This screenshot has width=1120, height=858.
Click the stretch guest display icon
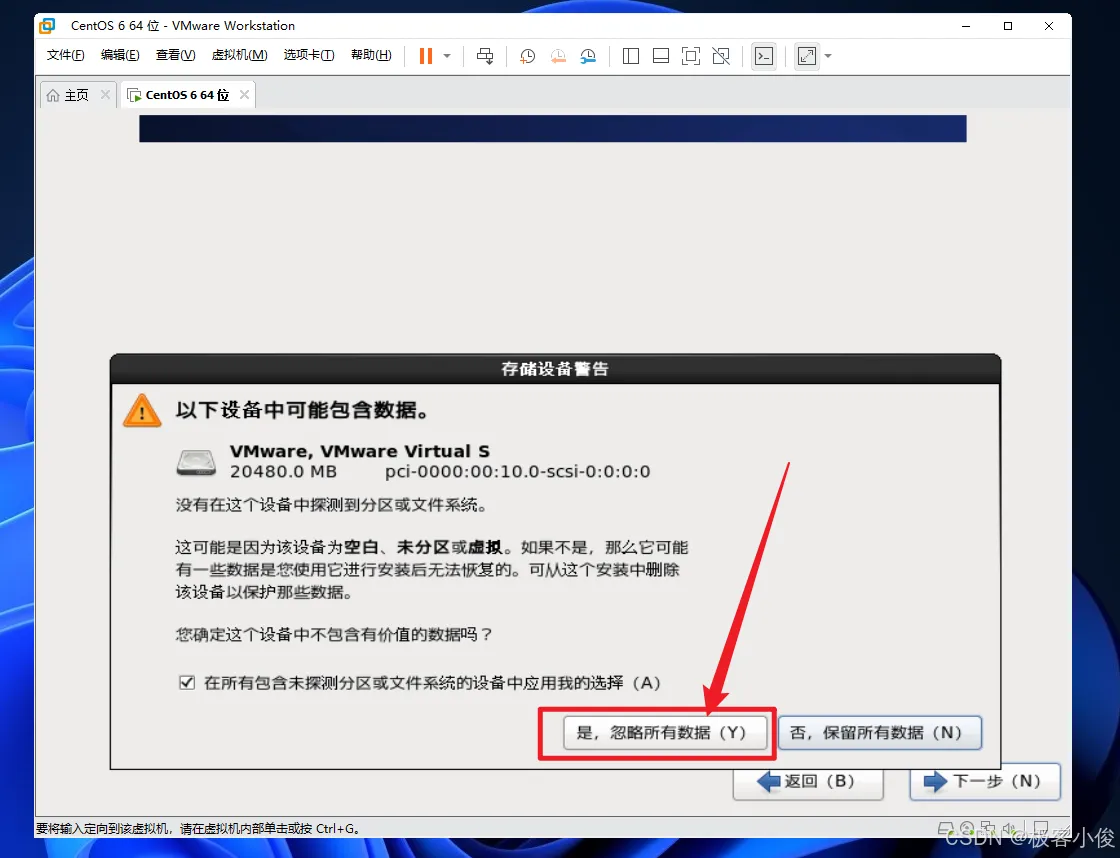tap(806, 56)
